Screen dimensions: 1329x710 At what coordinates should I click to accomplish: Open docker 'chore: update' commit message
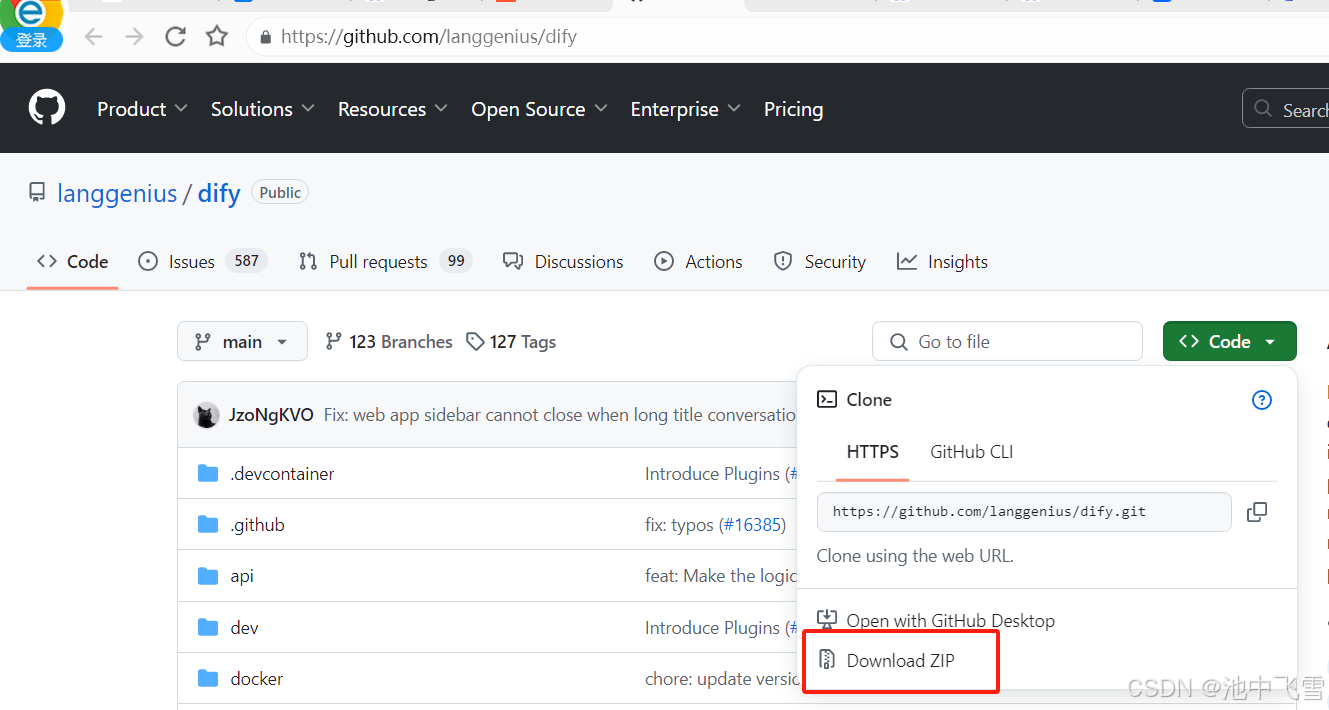721,679
